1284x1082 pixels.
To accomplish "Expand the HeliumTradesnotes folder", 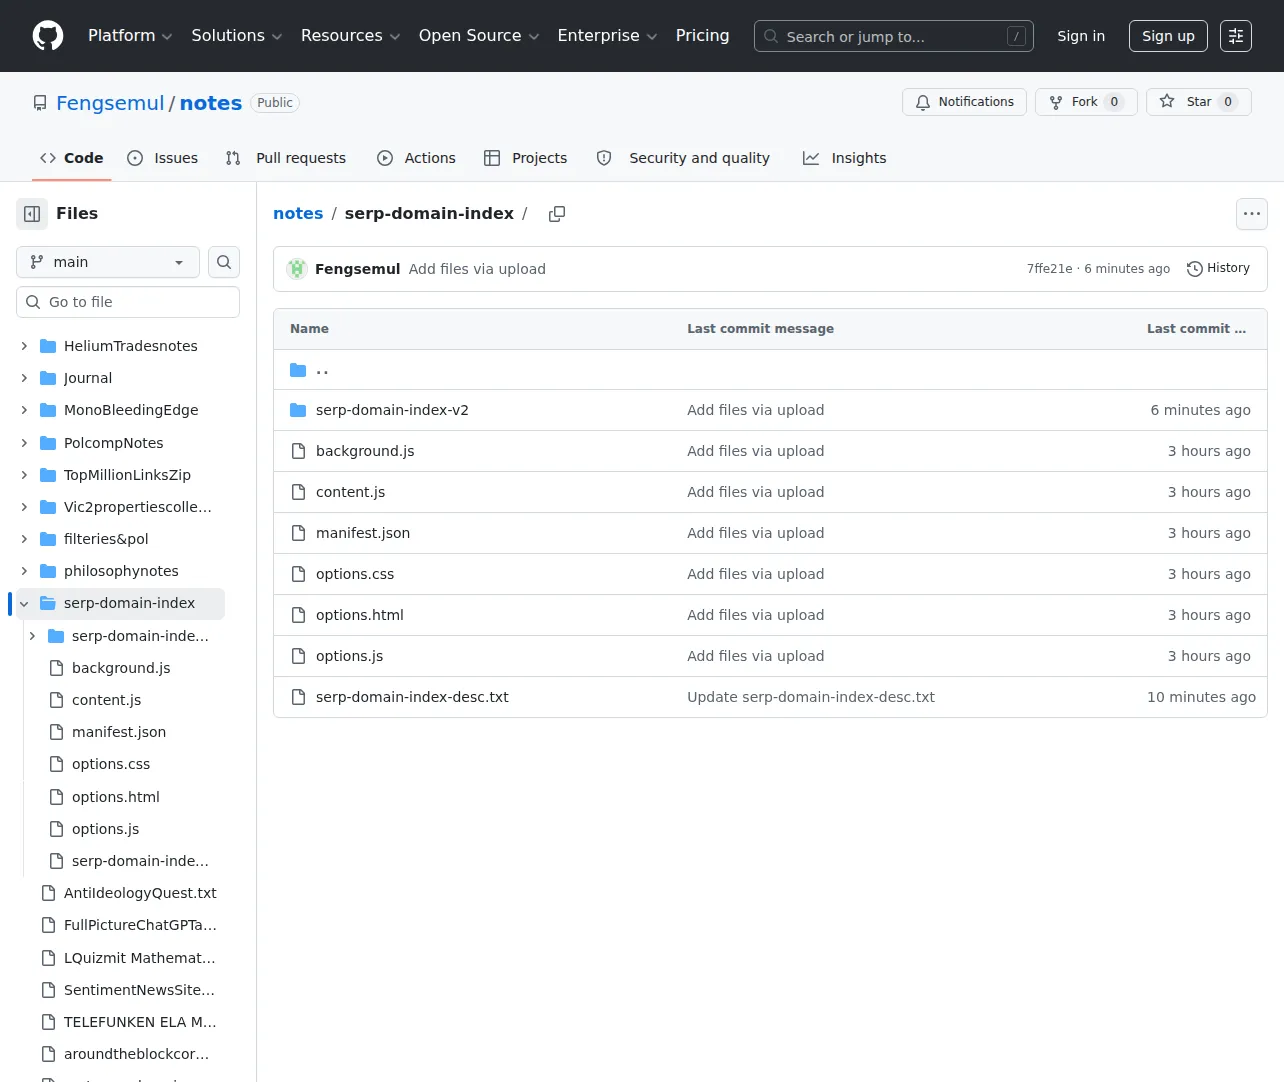I will coord(24,346).
